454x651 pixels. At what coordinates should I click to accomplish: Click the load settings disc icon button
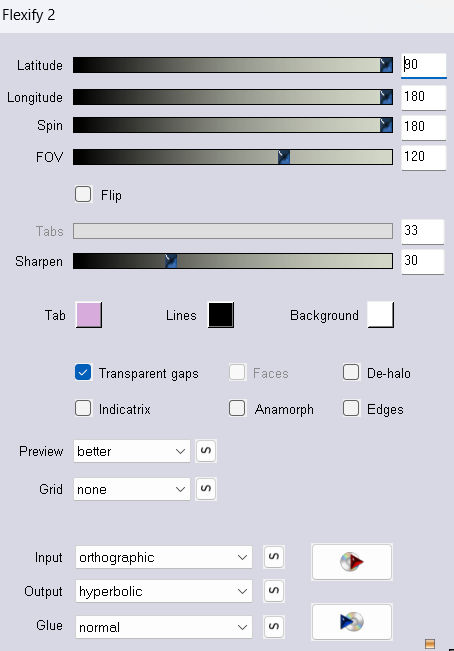click(x=351, y=562)
